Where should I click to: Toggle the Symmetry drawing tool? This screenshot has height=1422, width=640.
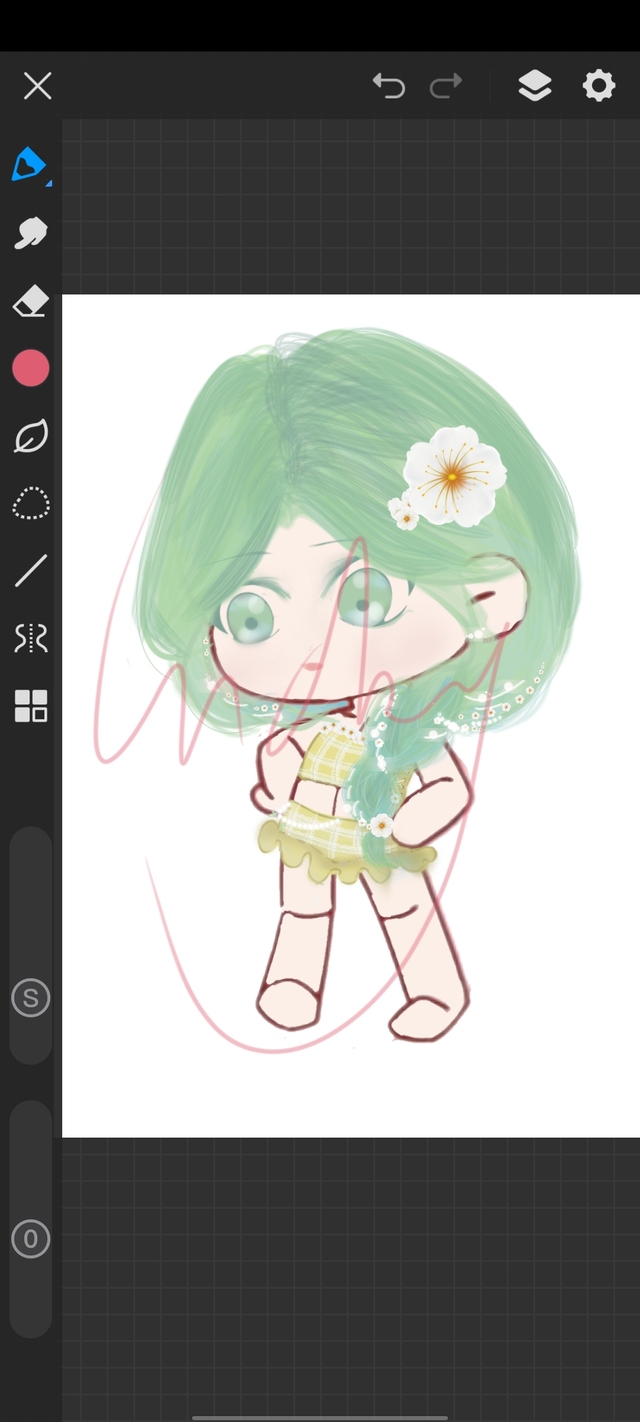coord(30,638)
